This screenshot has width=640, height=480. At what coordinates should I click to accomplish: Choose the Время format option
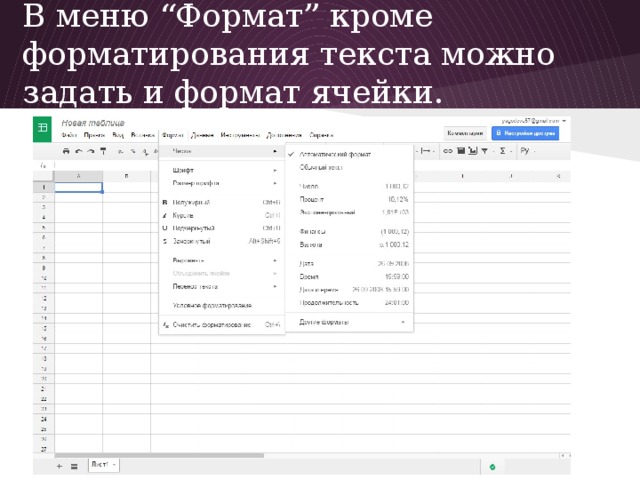(349, 277)
